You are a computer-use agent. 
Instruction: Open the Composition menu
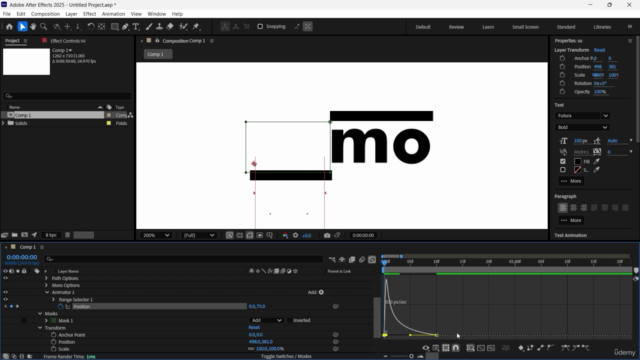click(45, 14)
